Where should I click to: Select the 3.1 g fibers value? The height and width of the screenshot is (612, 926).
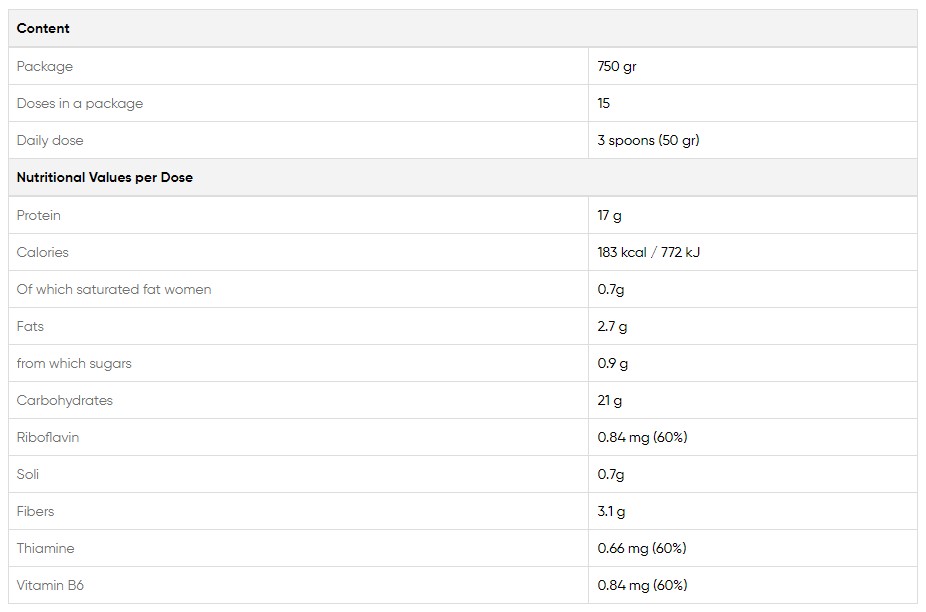[x=612, y=511]
